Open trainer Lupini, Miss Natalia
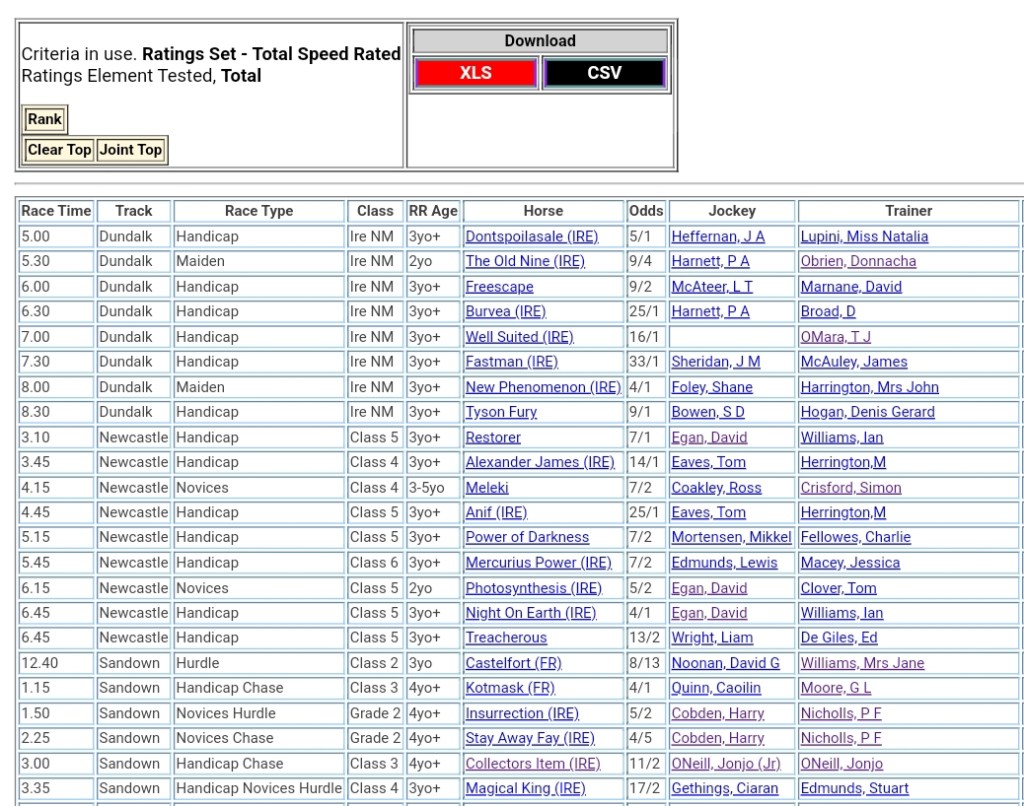The height and width of the screenshot is (806, 1024). click(864, 237)
